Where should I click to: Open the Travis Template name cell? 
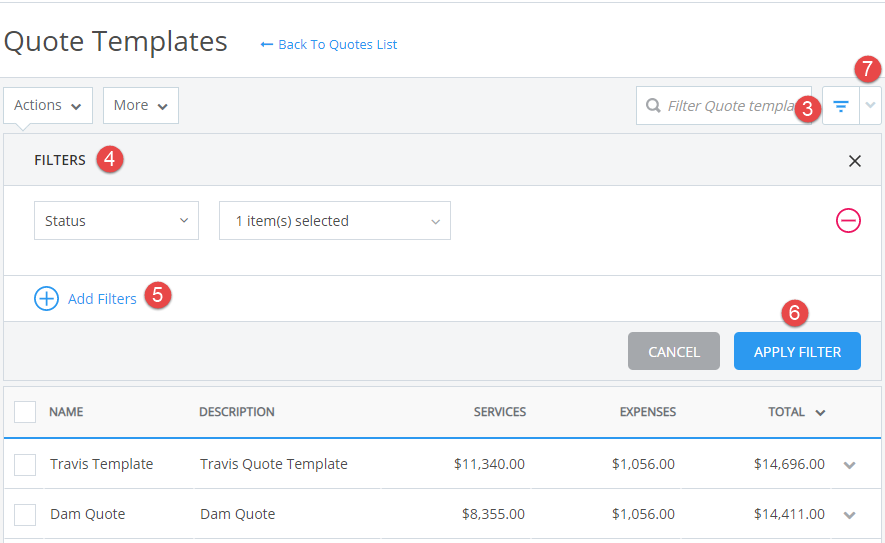point(102,464)
